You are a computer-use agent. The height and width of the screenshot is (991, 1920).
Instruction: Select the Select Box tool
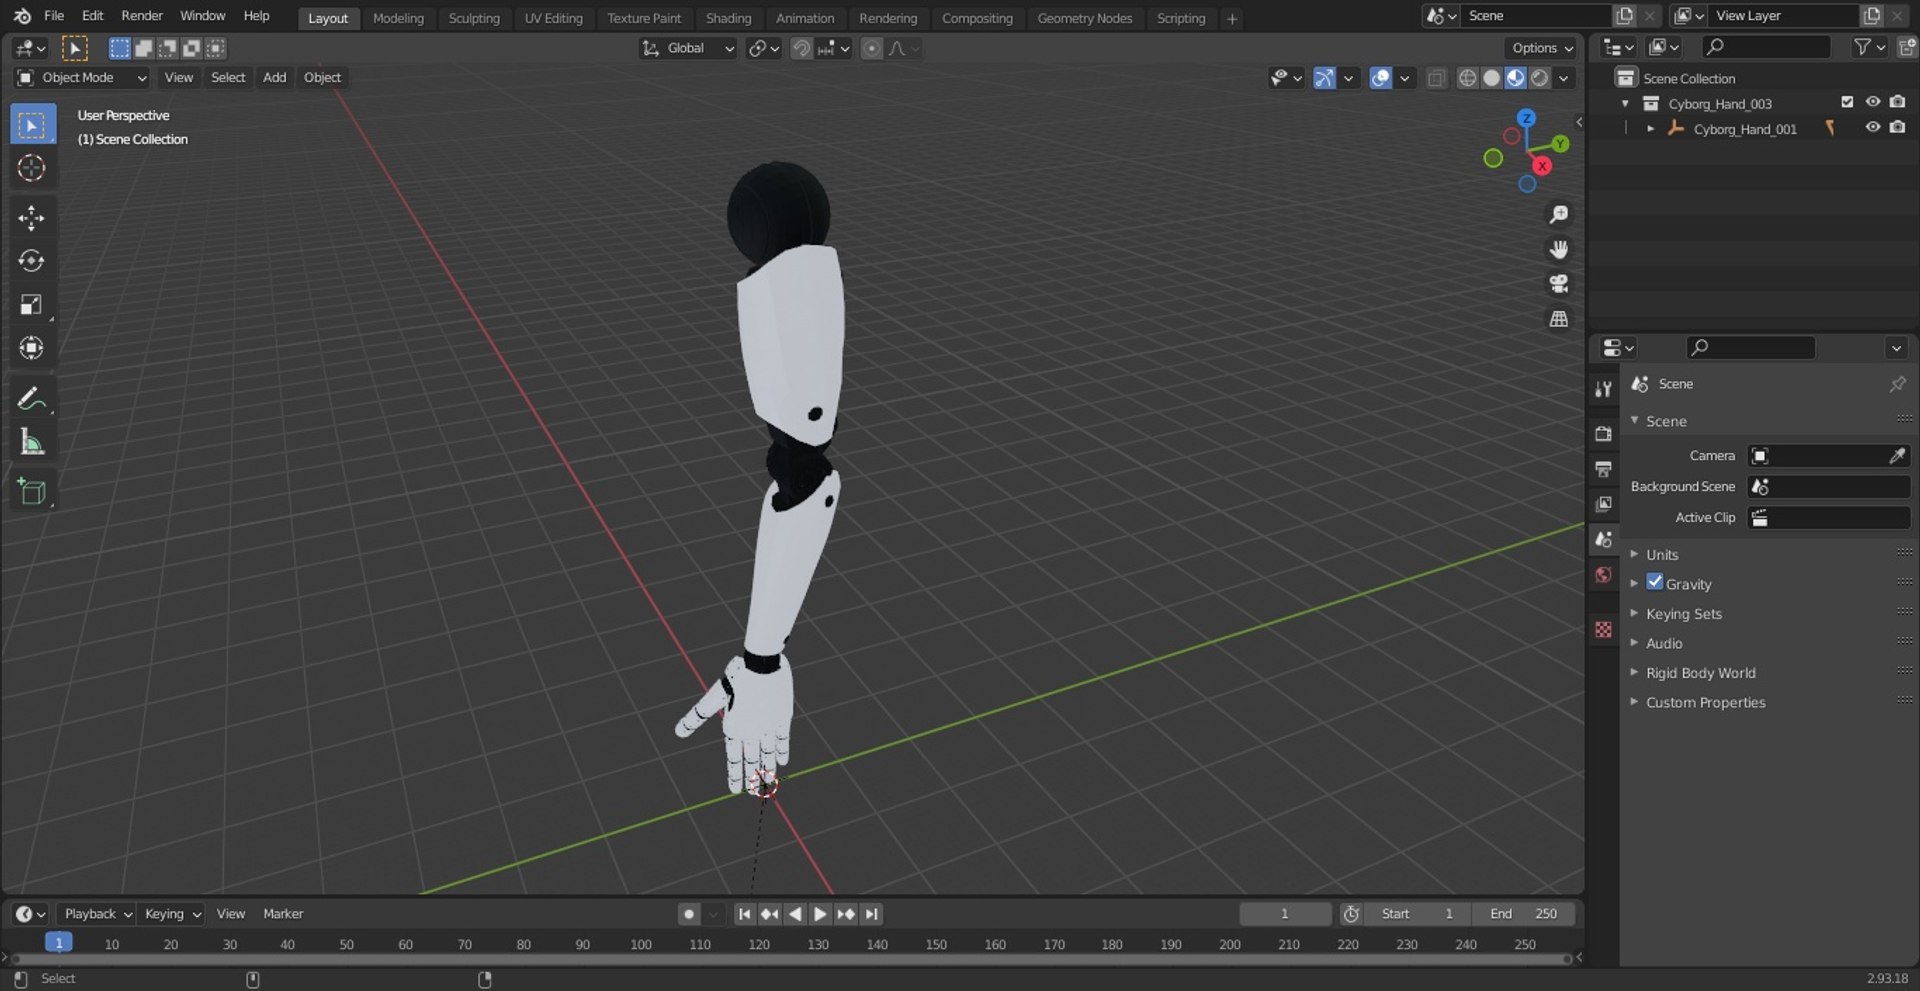32,125
